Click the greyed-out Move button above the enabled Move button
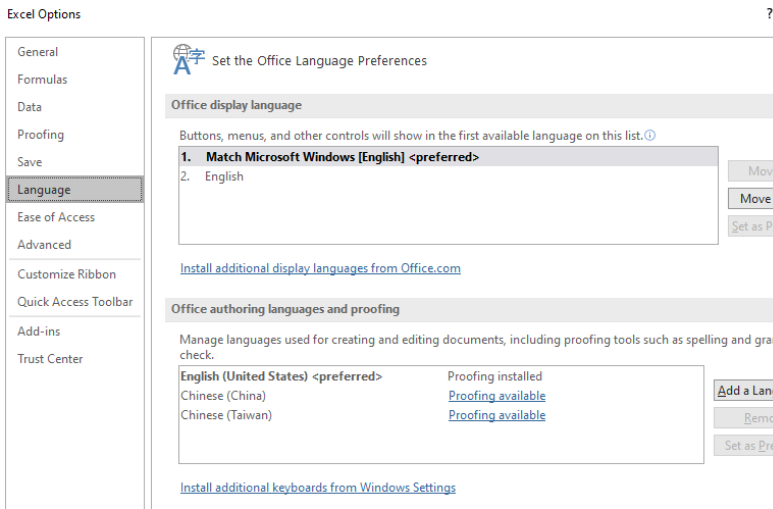This screenshot has height=509, width=773. coord(751,171)
